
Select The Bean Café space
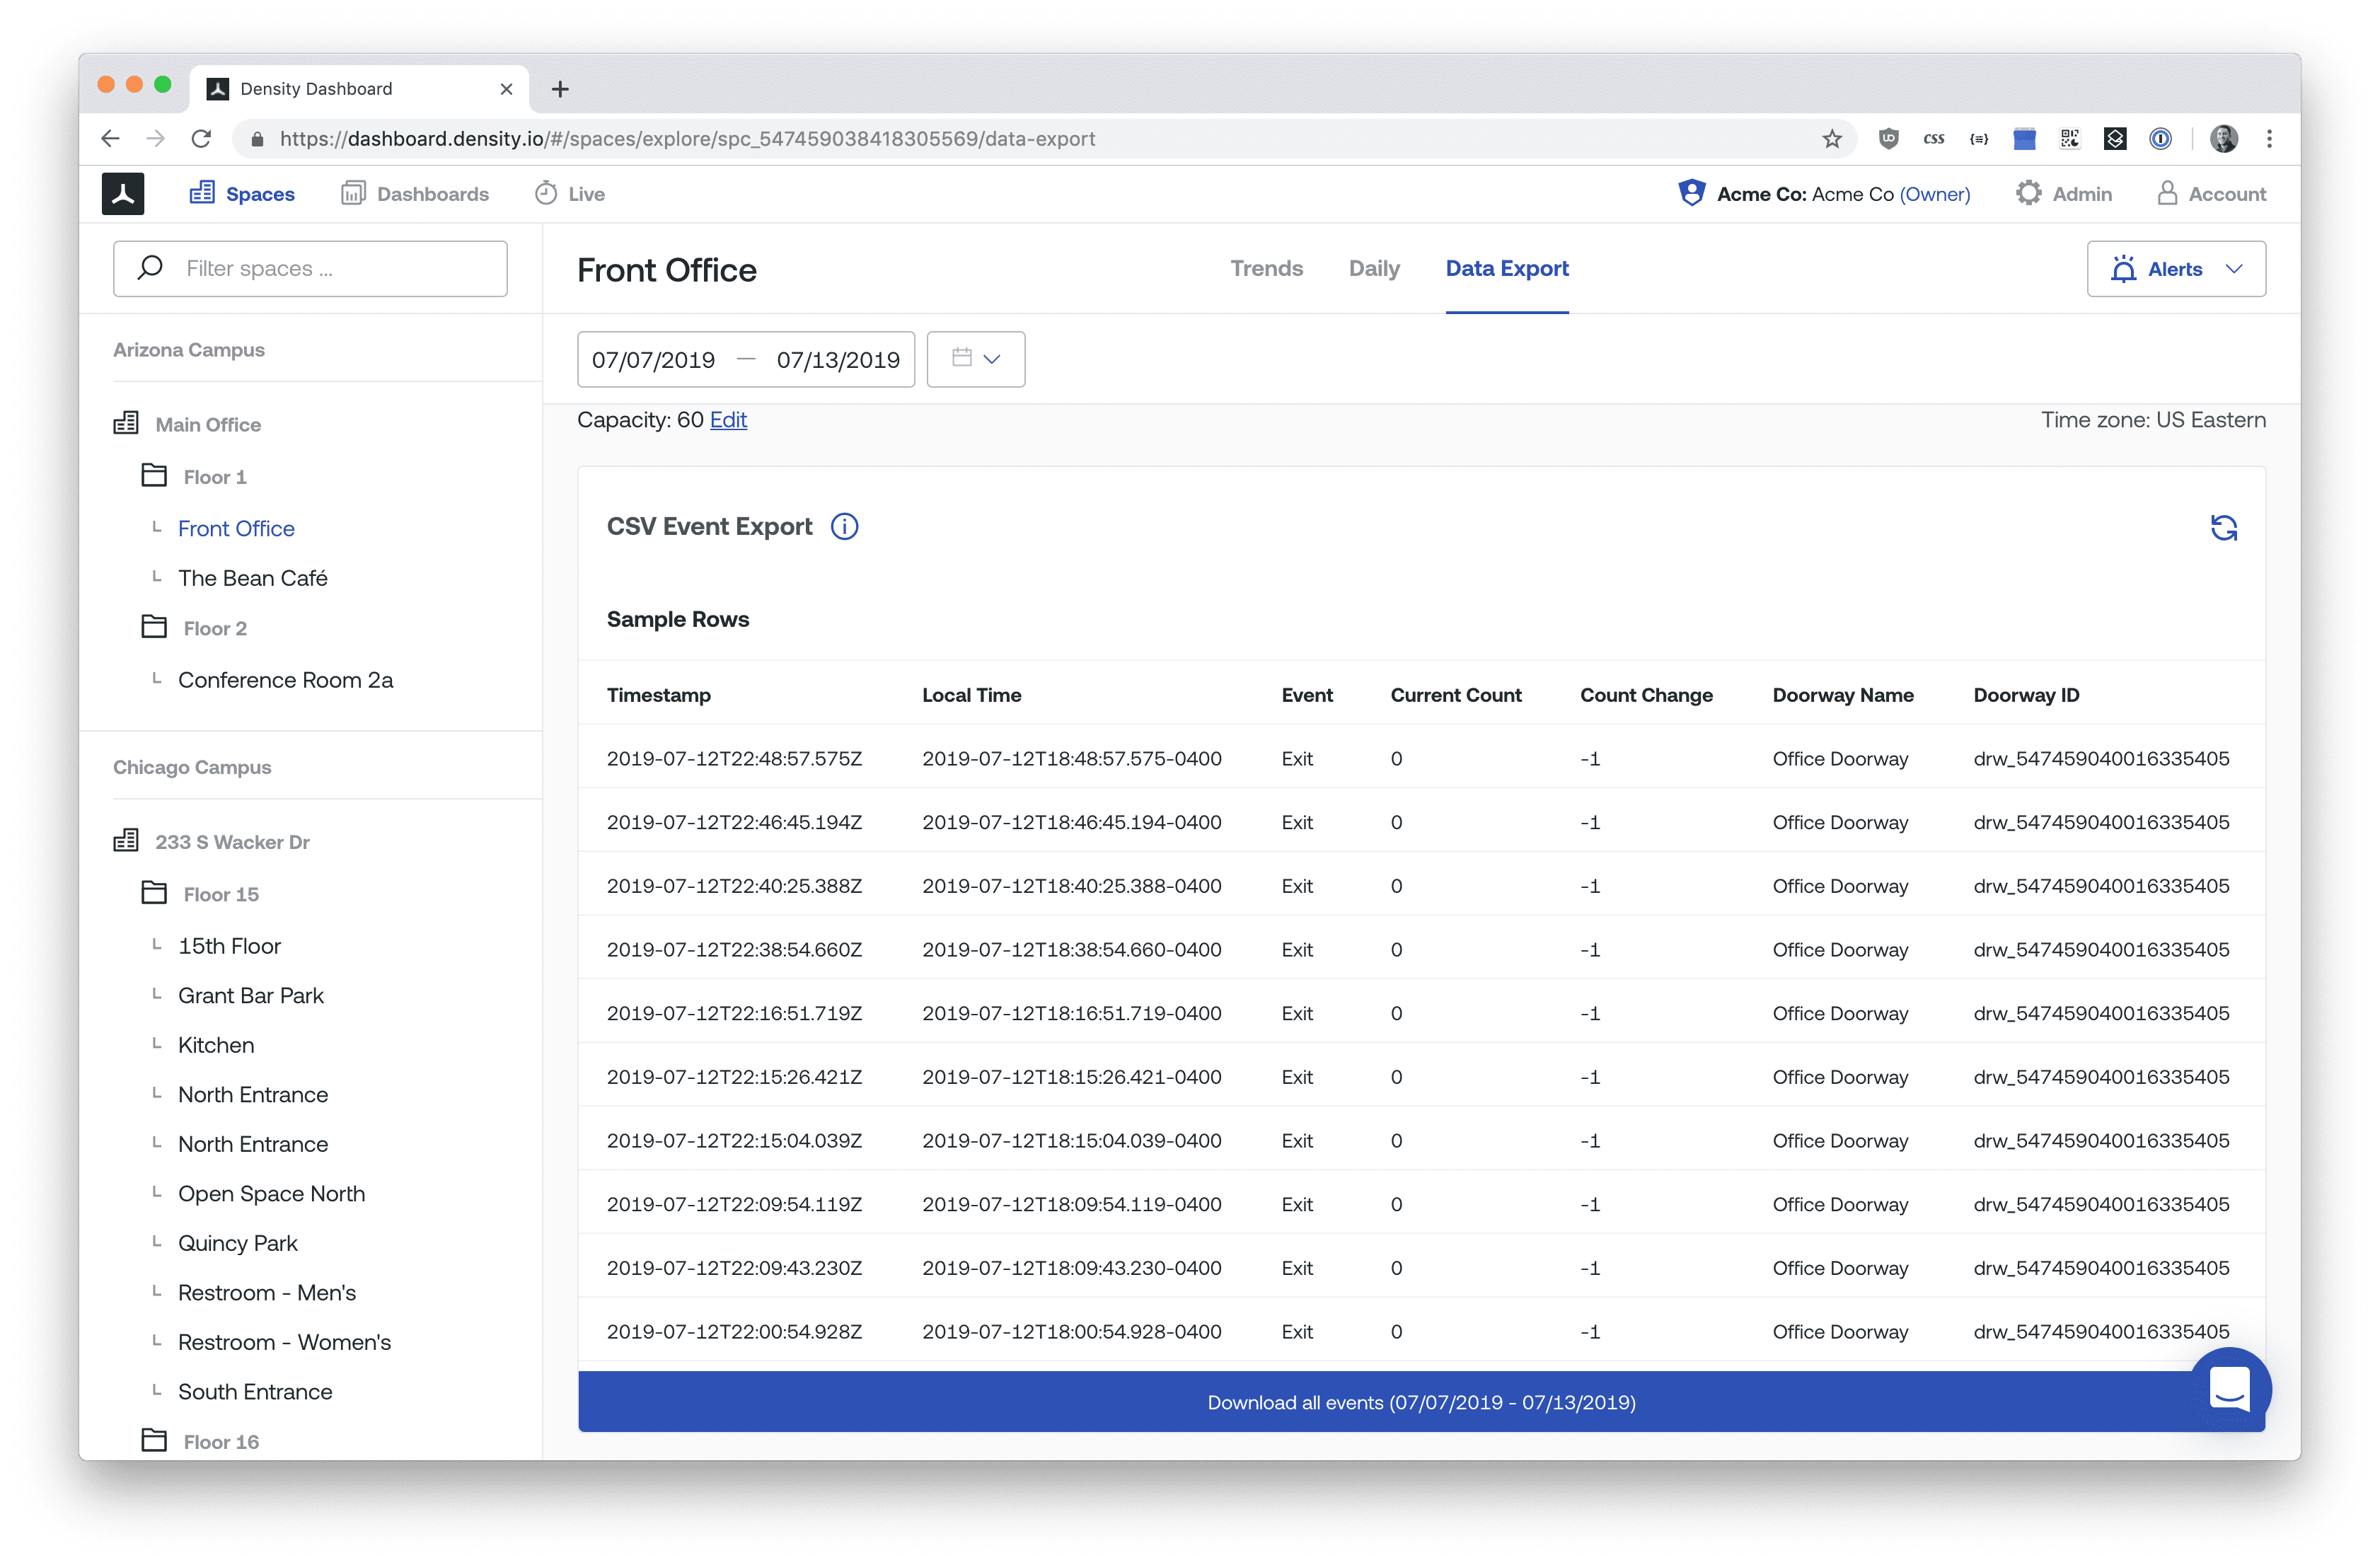click(252, 578)
